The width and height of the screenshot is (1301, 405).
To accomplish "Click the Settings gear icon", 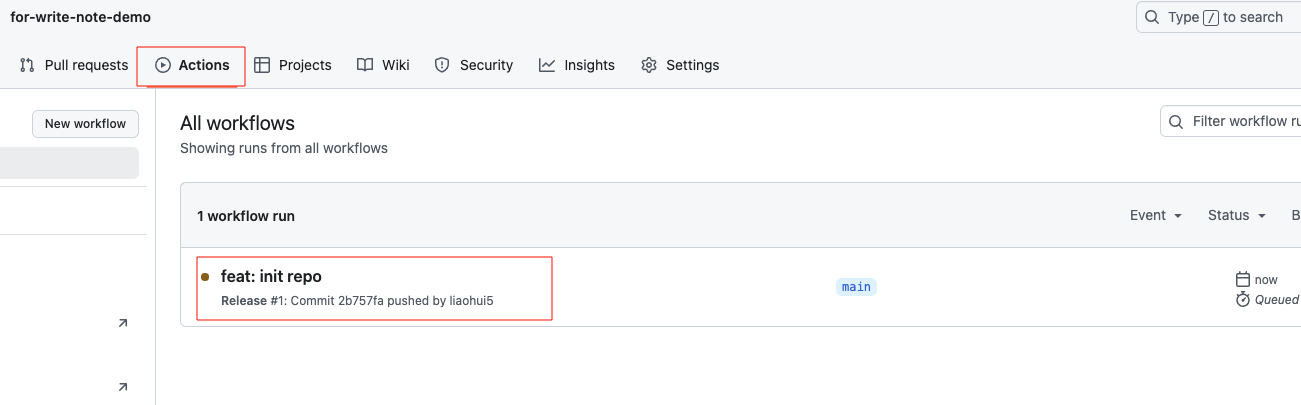I will [649, 65].
